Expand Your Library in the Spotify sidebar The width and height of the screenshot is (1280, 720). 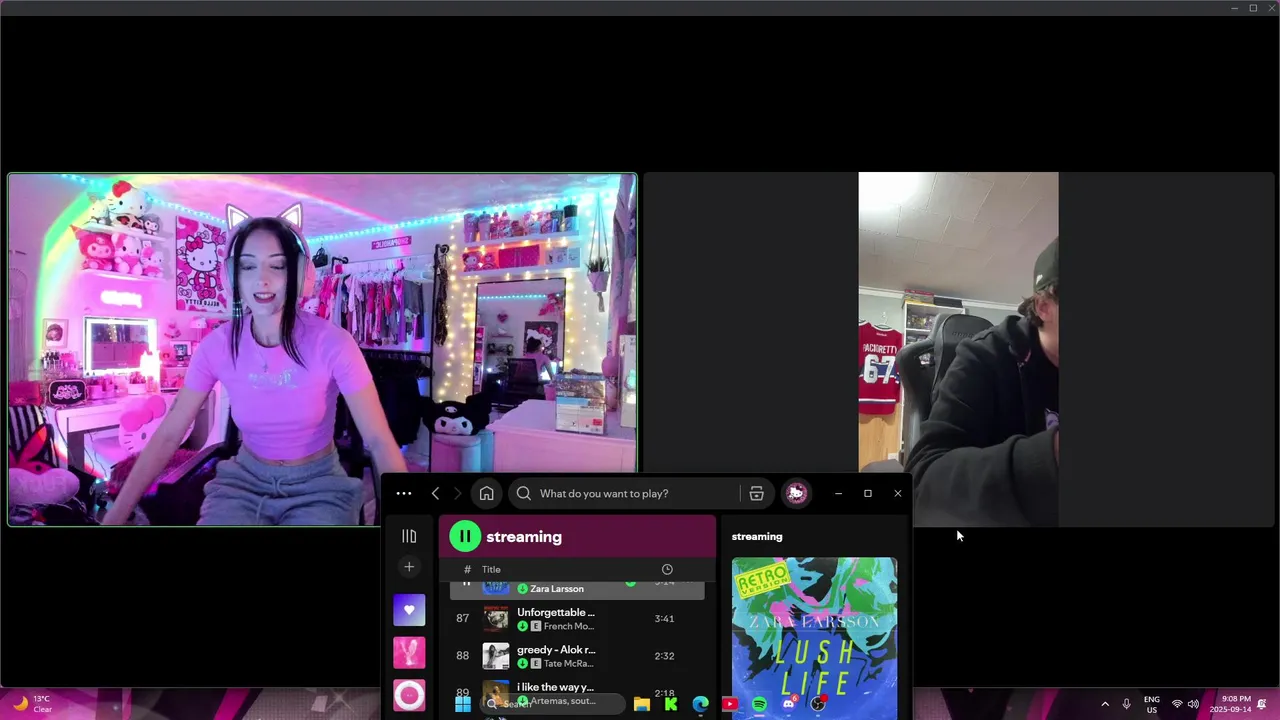tap(409, 536)
